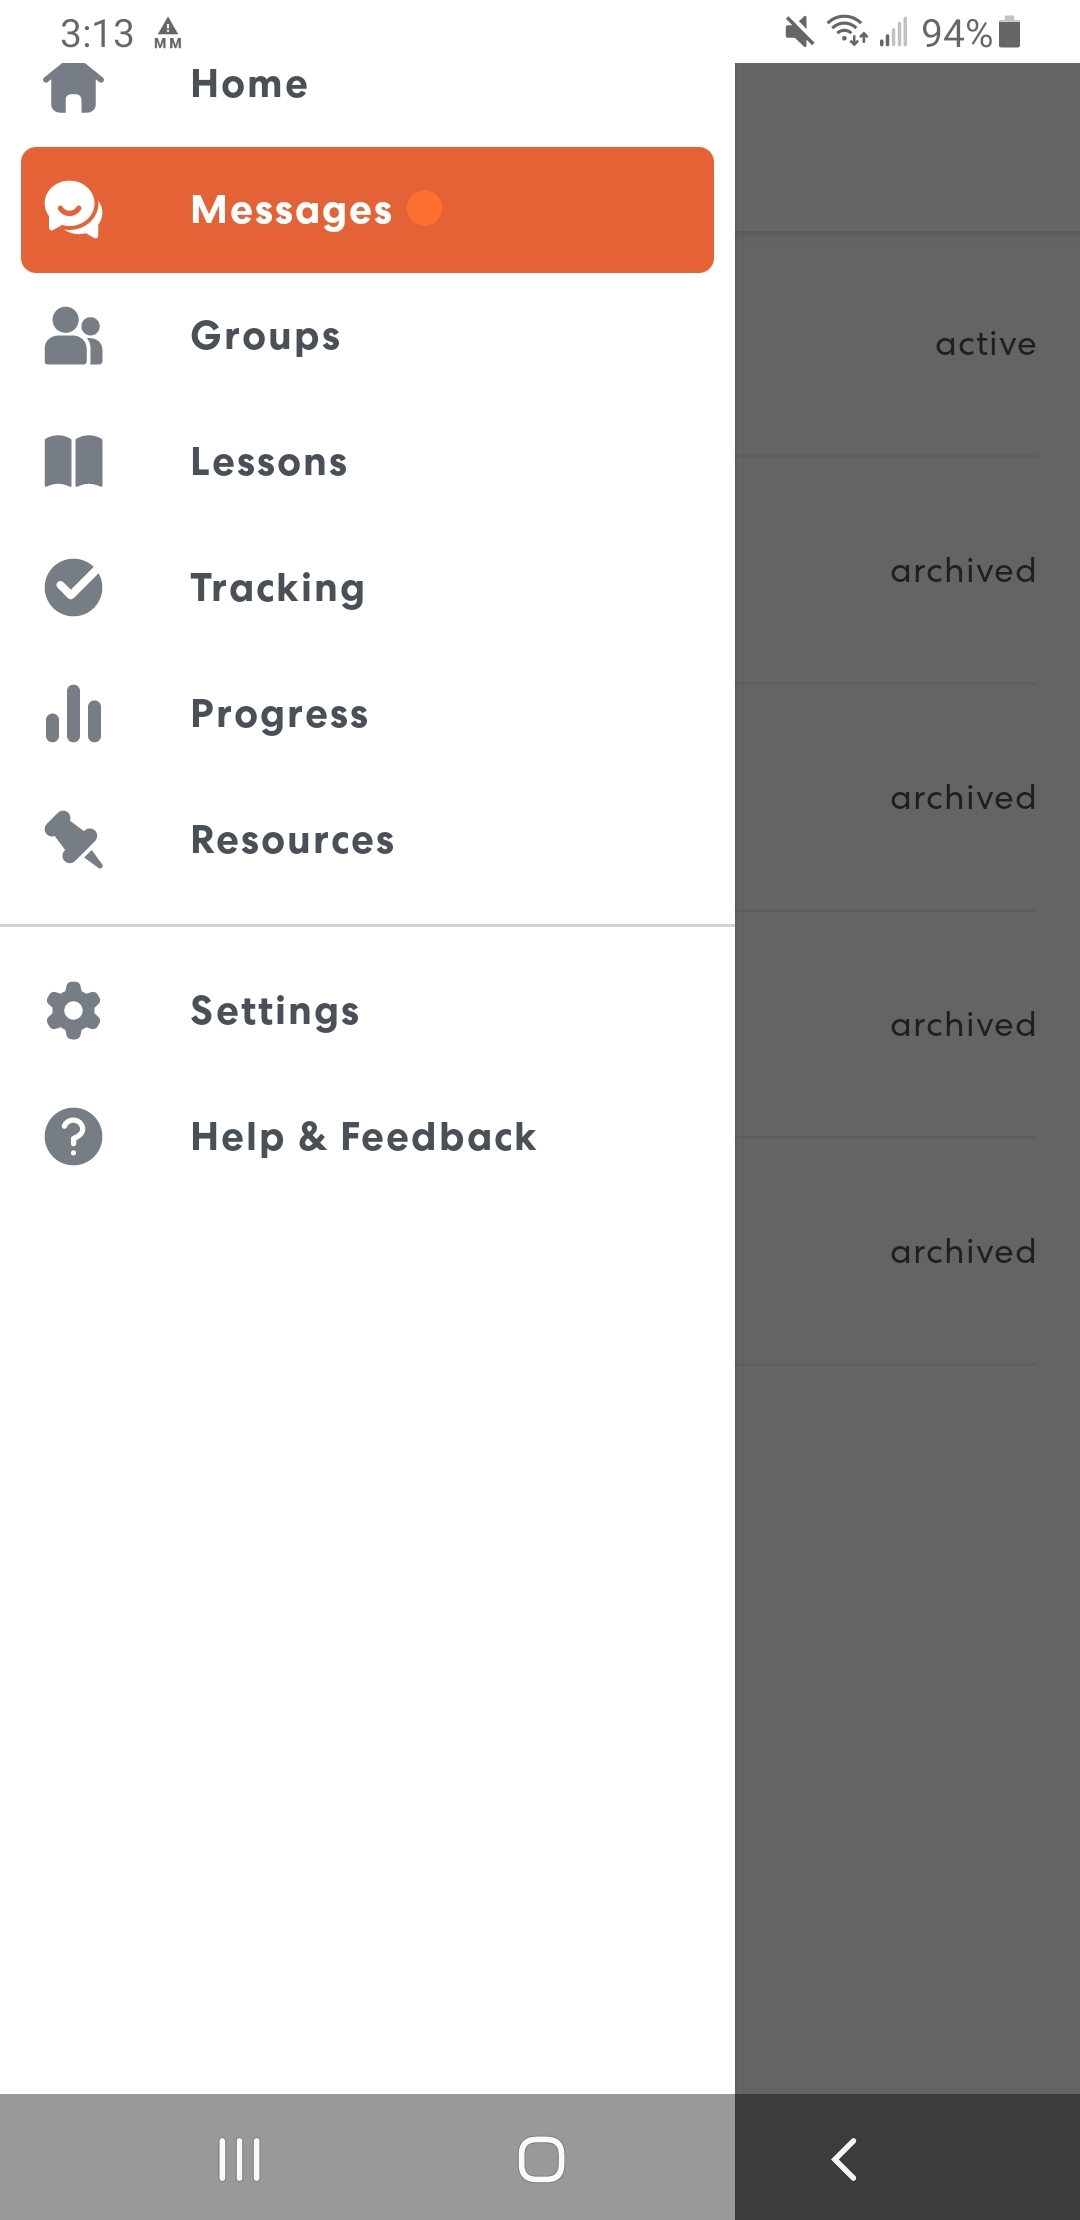Image resolution: width=1080 pixels, height=2220 pixels.
Task: Tap the Progress bar chart icon
Action: (x=73, y=714)
